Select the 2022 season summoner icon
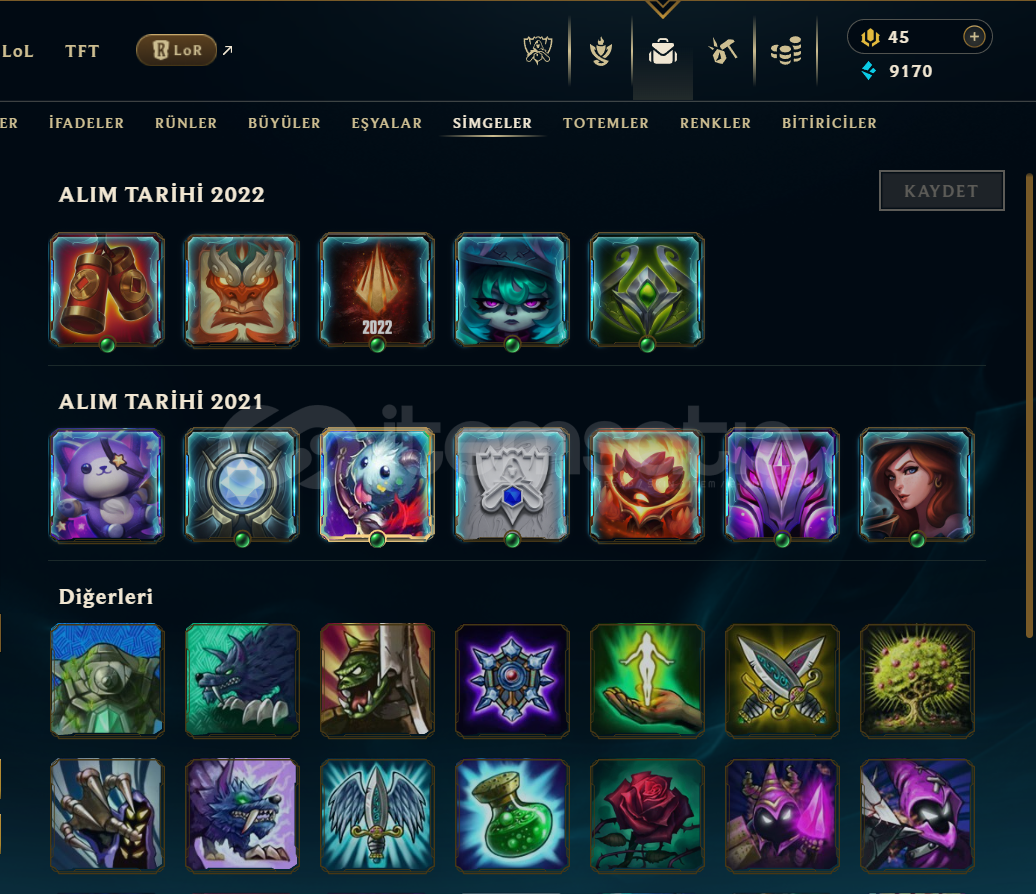Viewport: 1036px width, 894px height. [x=377, y=290]
